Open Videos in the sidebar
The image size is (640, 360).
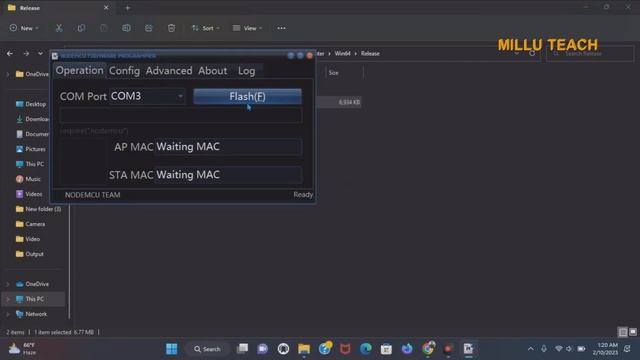(x=29, y=194)
